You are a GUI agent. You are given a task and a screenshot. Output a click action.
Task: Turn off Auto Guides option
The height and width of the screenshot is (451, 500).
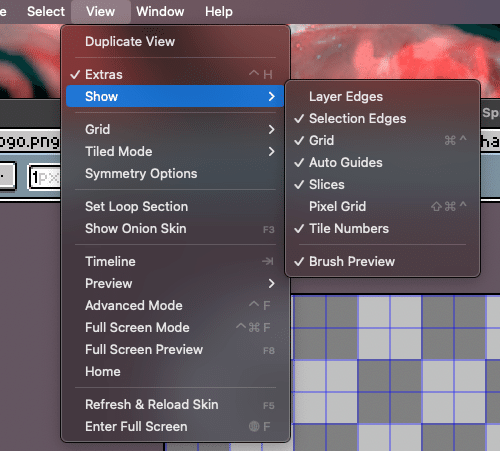click(382, 162)
